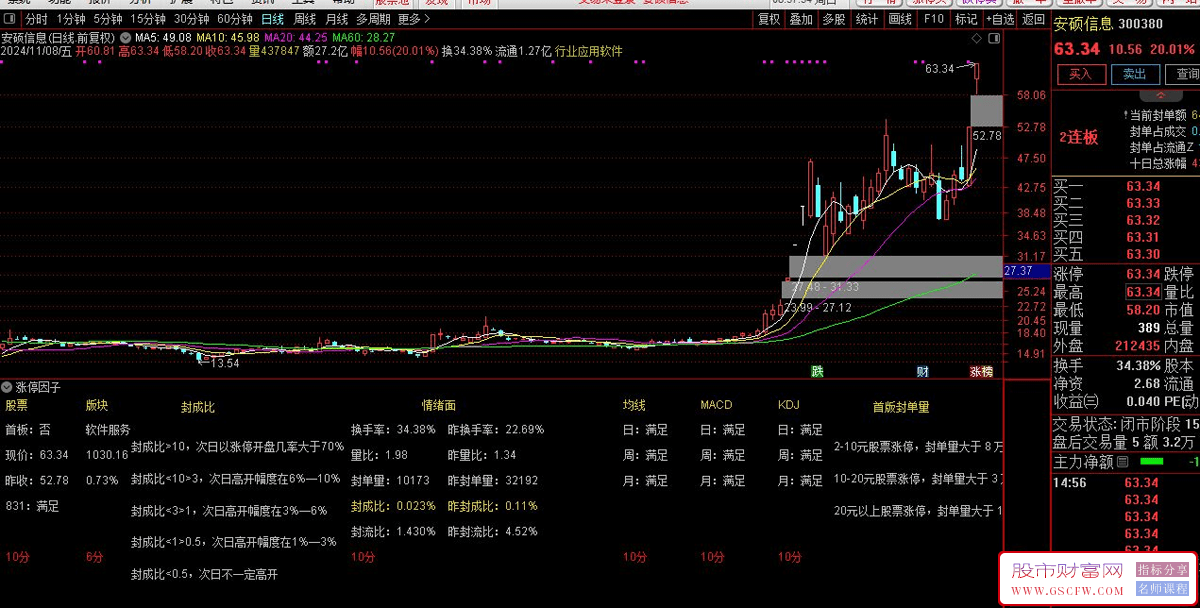Expand the 更多 more periods menu
This screenshot has height=608, width=1200.
413,19
